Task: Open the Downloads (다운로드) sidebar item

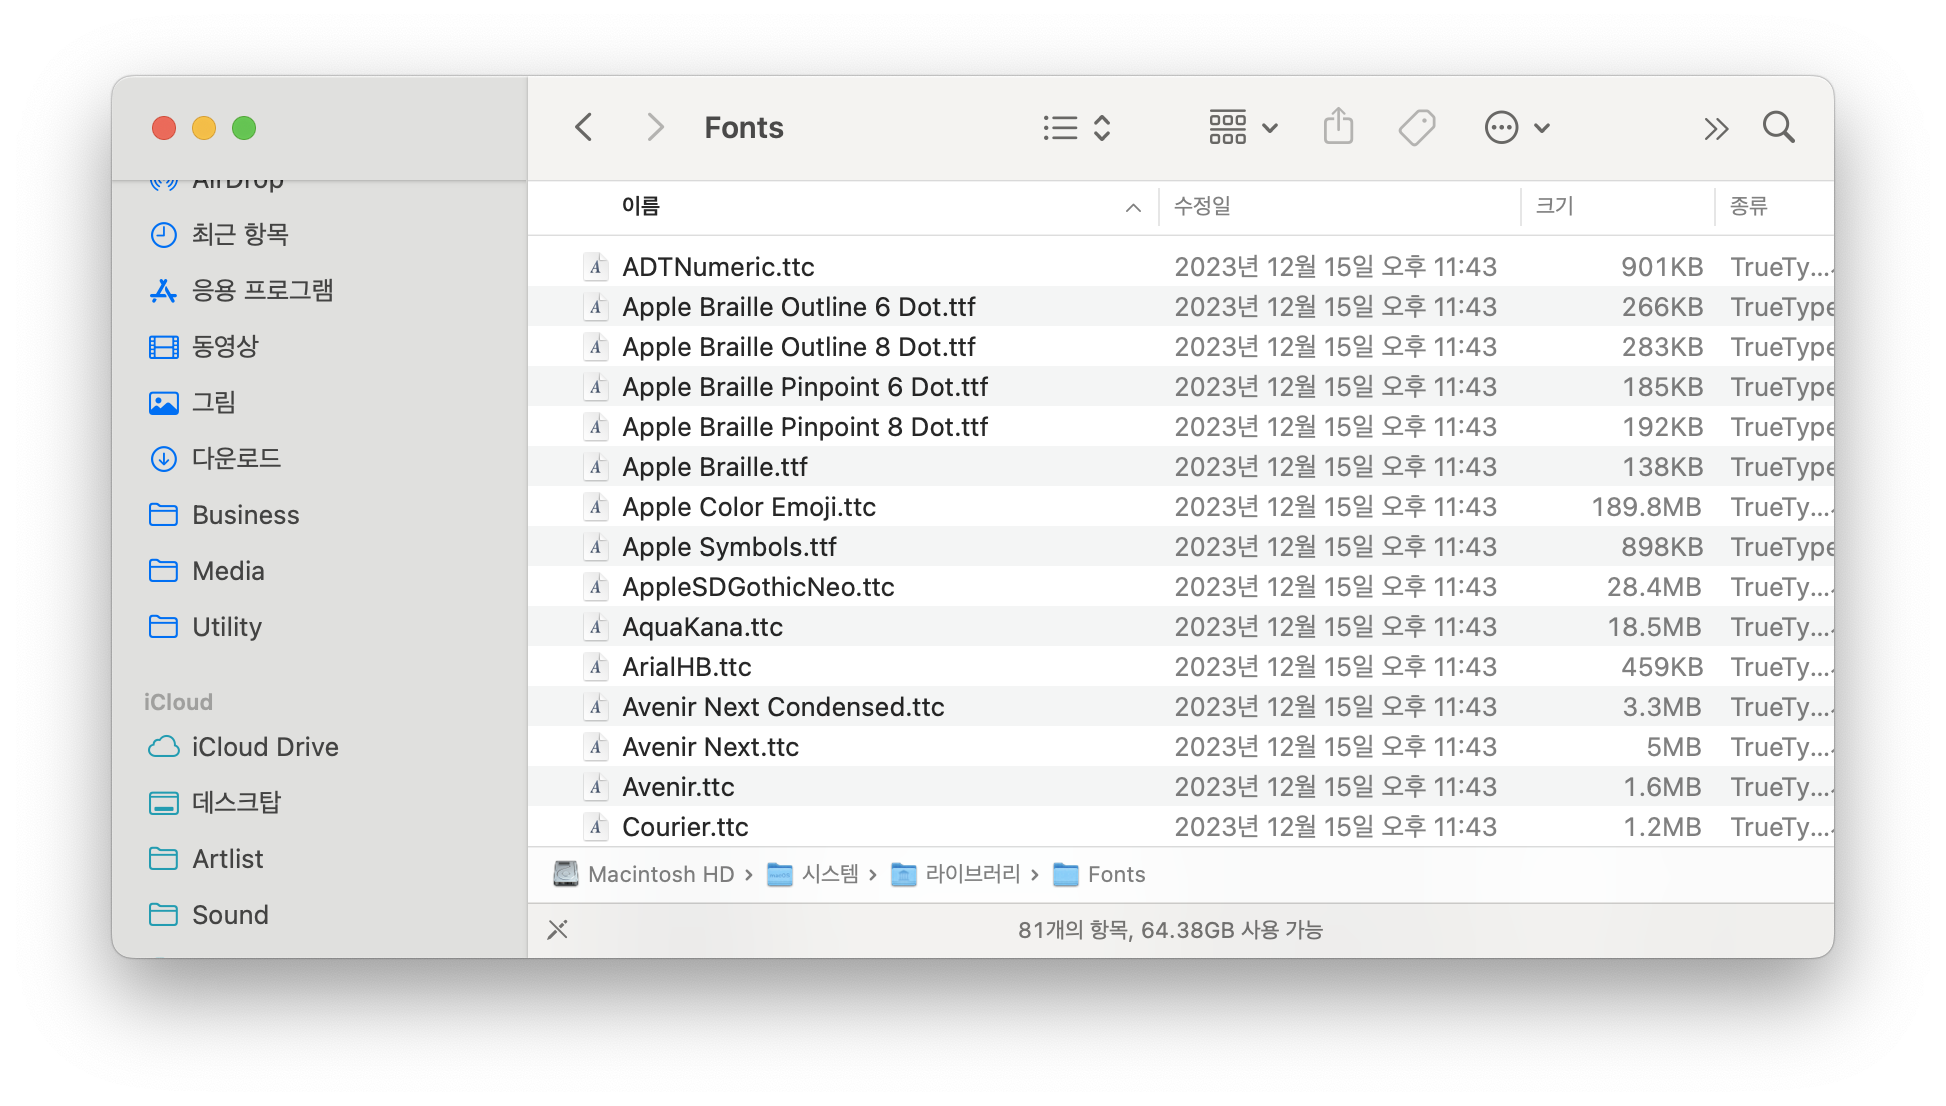Action: tap(236, 459)
